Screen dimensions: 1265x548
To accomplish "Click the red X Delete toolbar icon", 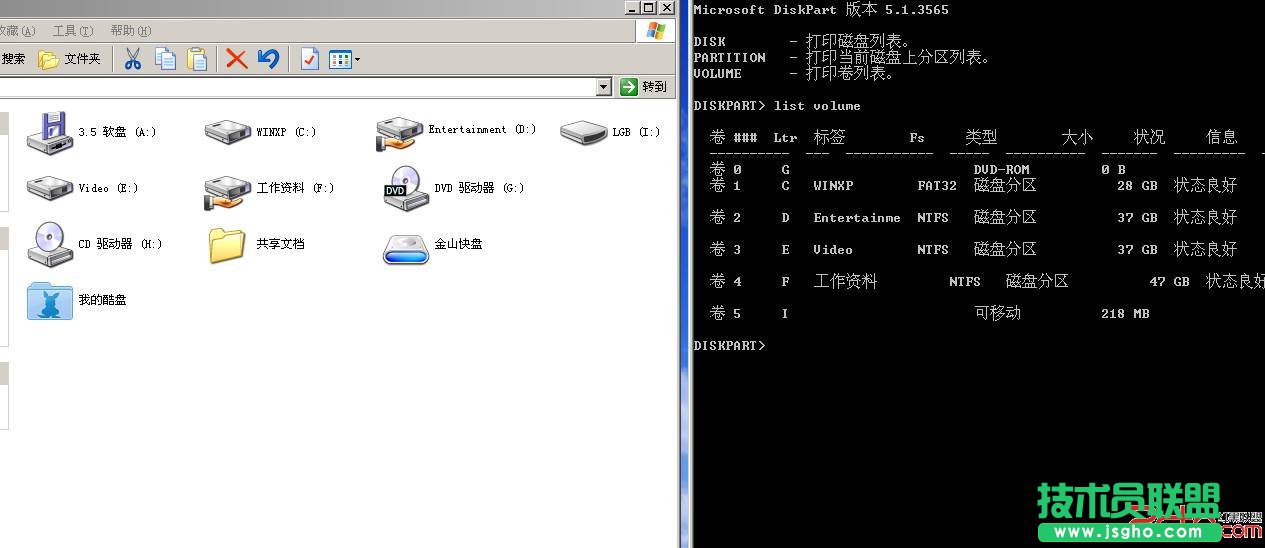I will [236, 59].
